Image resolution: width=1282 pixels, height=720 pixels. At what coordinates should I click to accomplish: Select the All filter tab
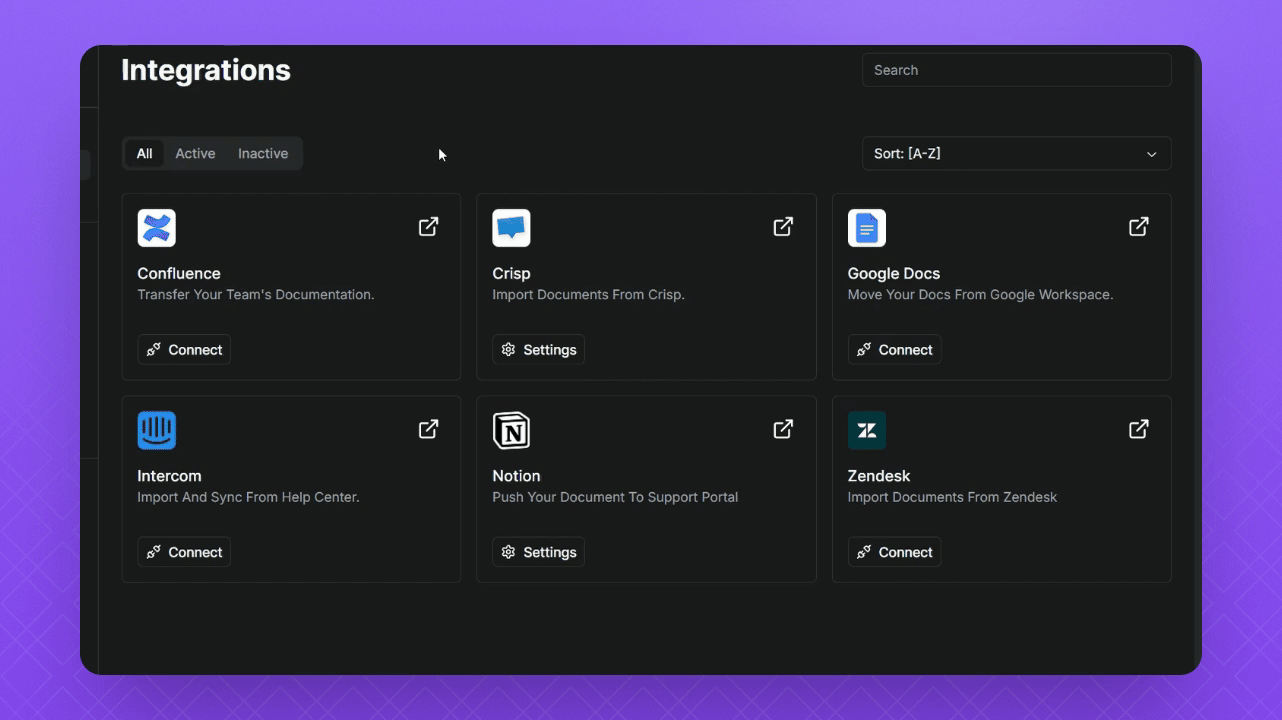(145, 154)
